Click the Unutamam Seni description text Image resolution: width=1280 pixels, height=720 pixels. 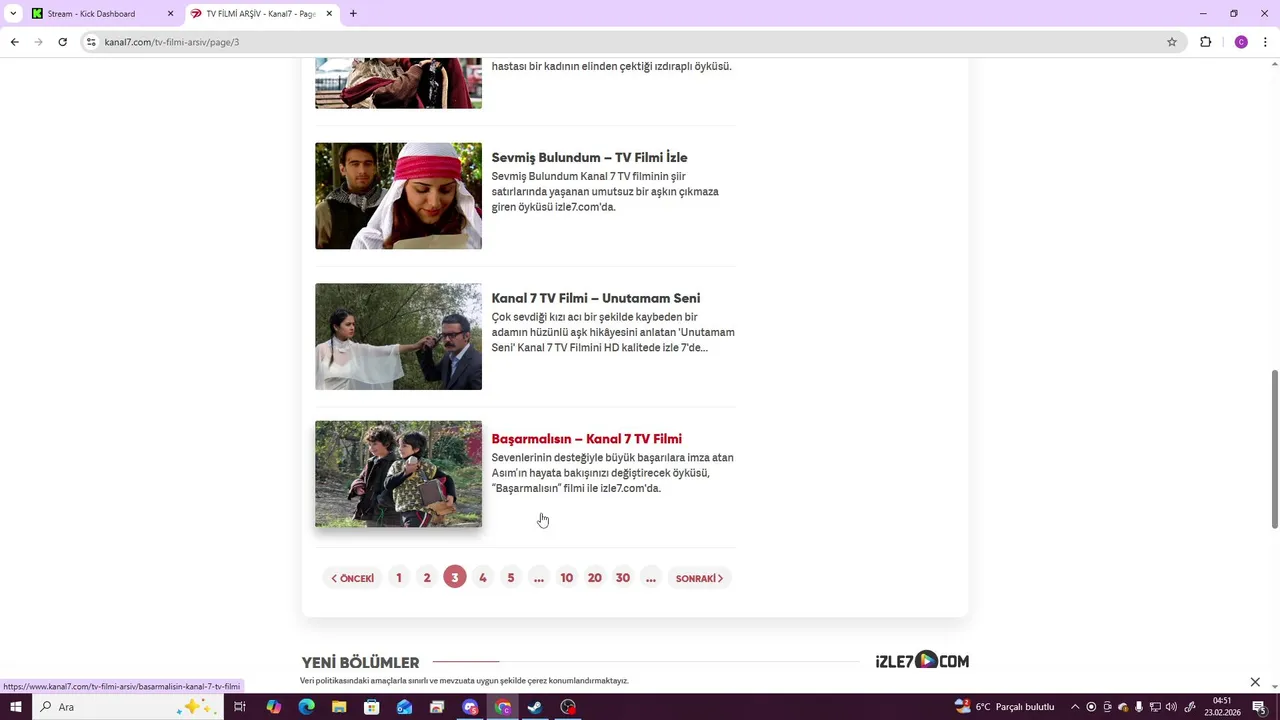coord(613,333)
